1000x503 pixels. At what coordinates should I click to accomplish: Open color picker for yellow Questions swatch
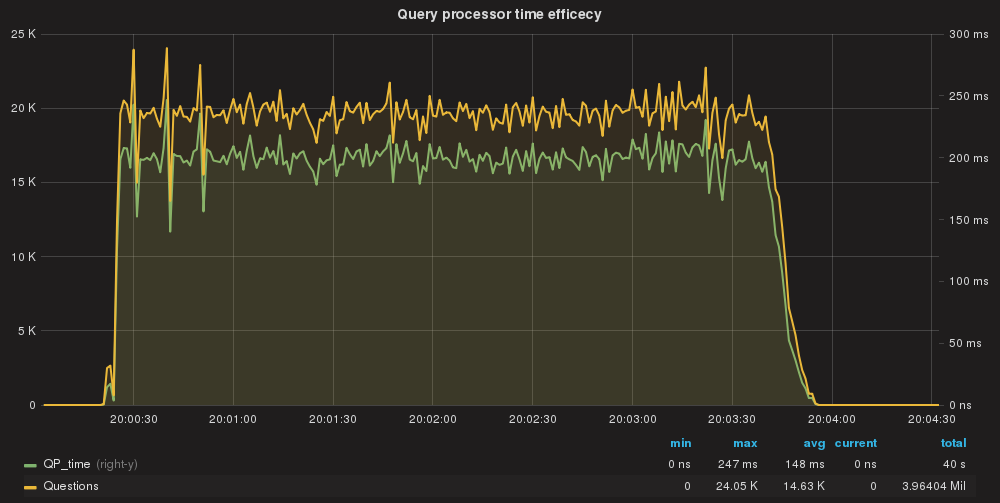tap(30, 487)
